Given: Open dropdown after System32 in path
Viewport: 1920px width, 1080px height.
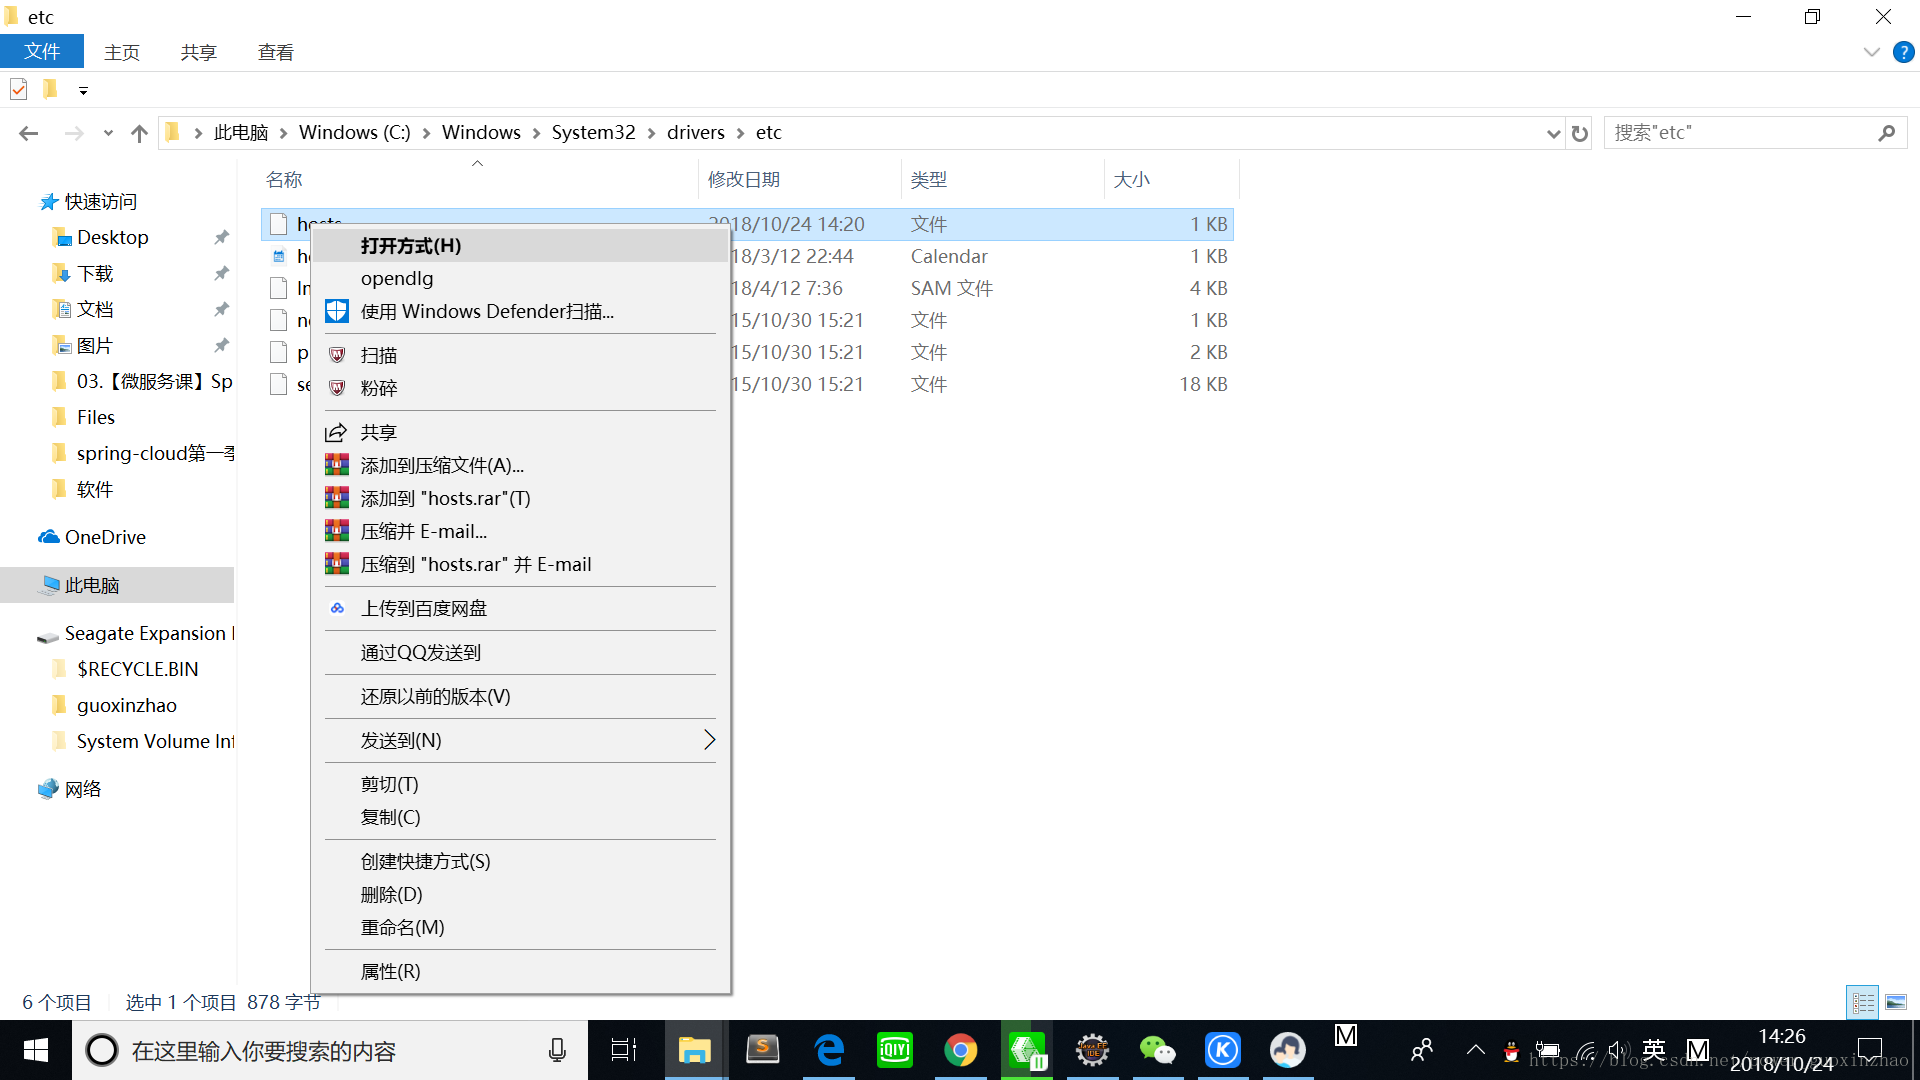Looking at the screenshot, I should 651,133.
